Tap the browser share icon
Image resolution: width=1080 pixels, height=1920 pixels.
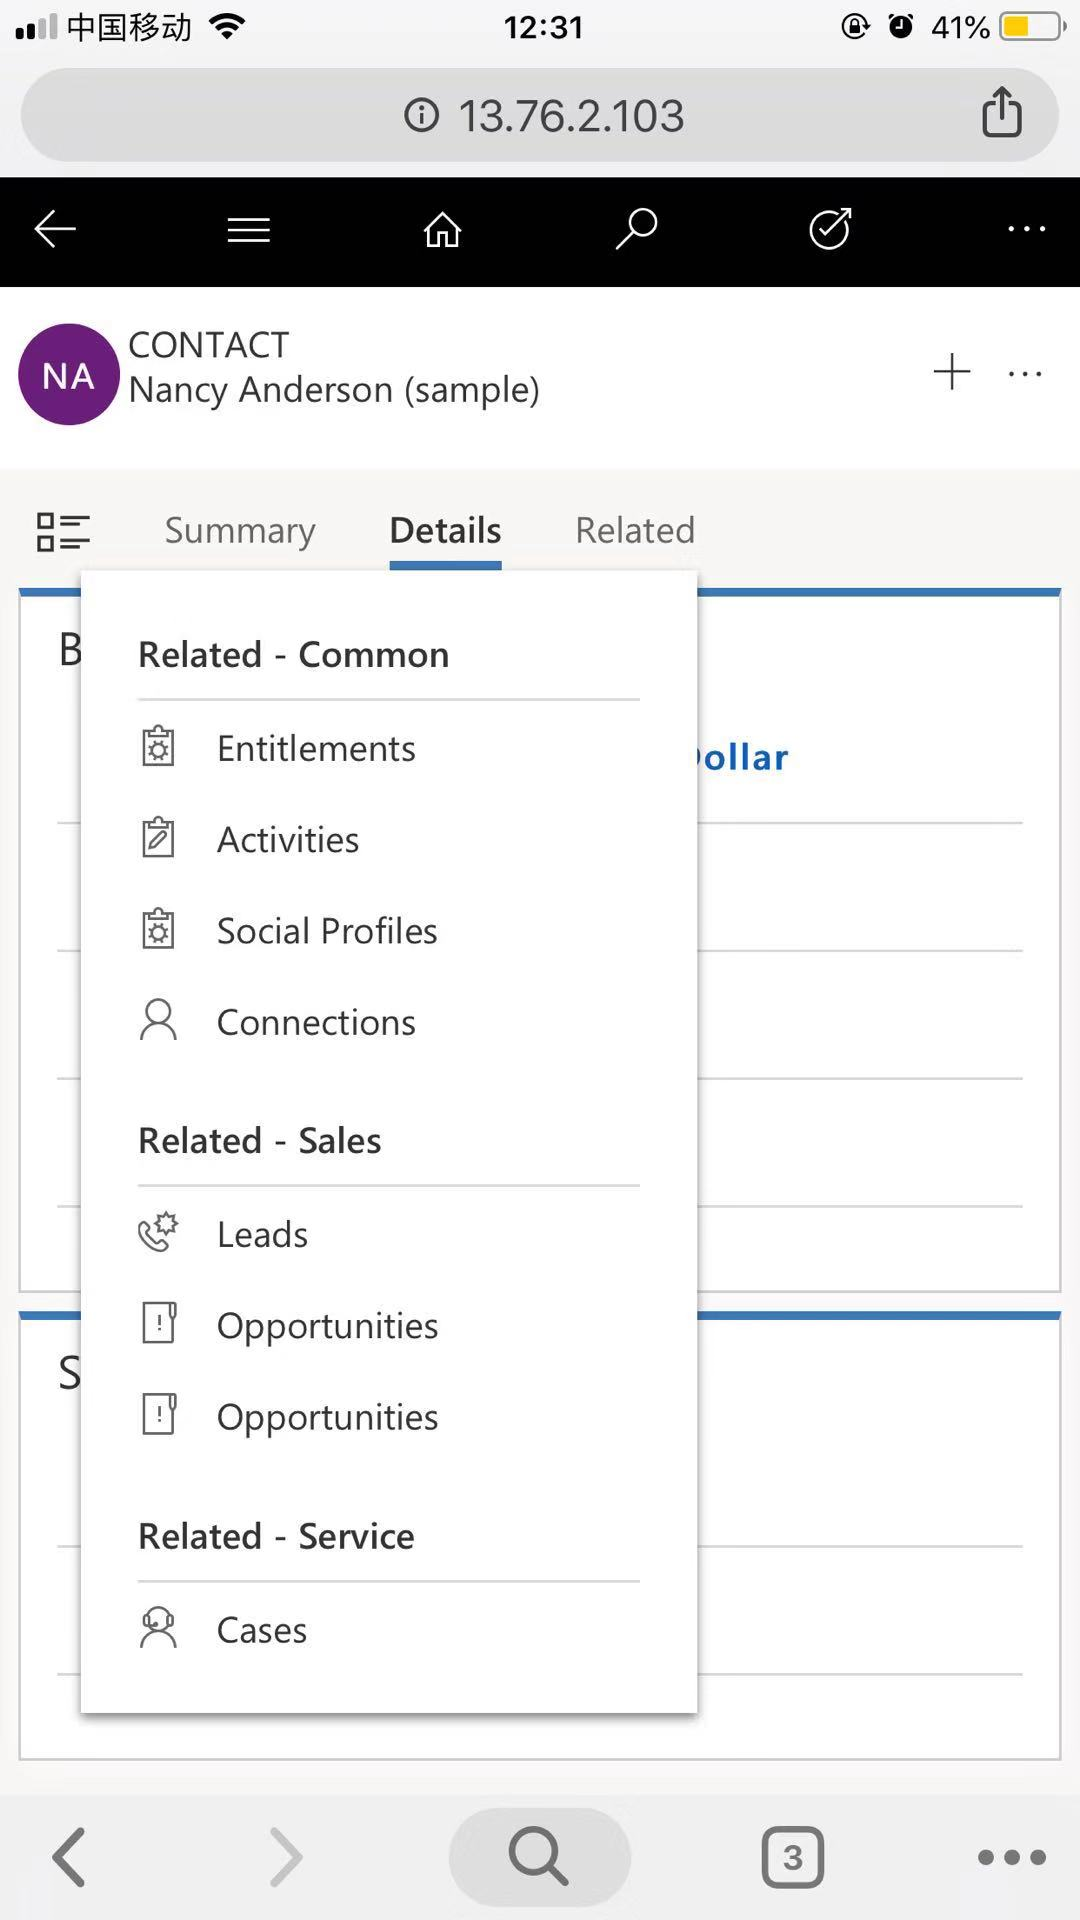(1001, 111)
